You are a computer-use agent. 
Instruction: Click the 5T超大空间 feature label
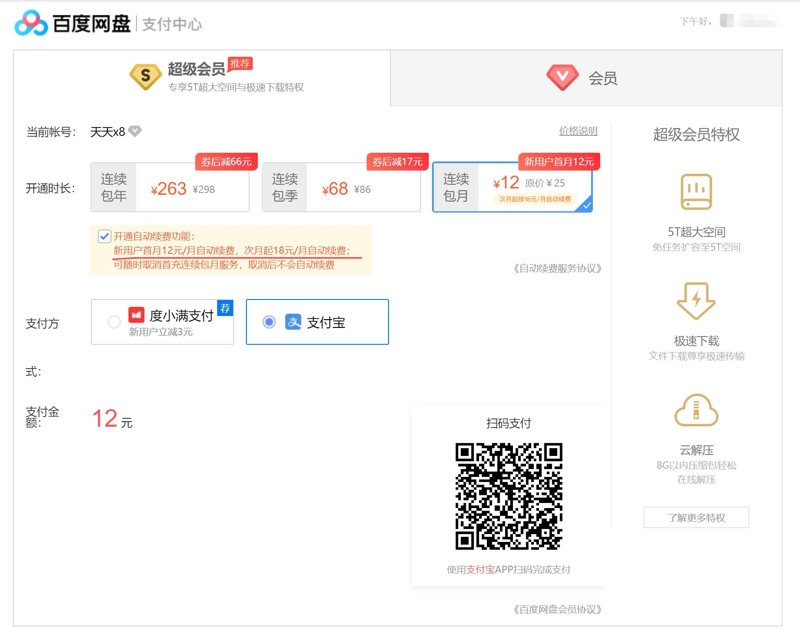click(696, 232)
